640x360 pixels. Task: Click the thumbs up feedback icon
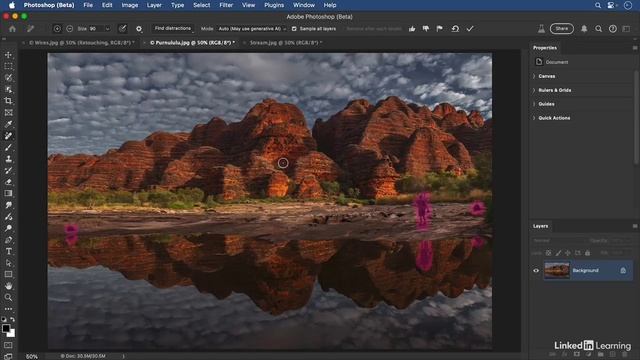(412, 29)
